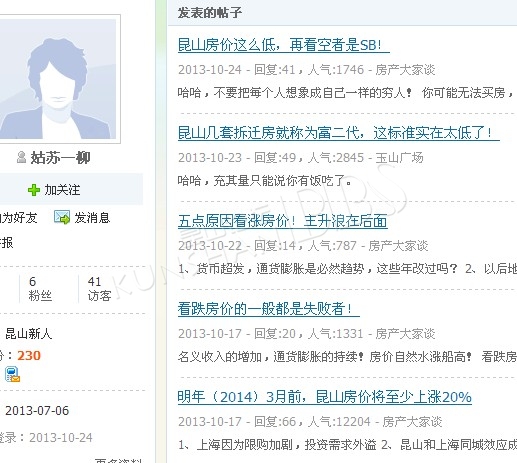Open post 昆山几套拆迁房就称为富二代

(339, 133)
